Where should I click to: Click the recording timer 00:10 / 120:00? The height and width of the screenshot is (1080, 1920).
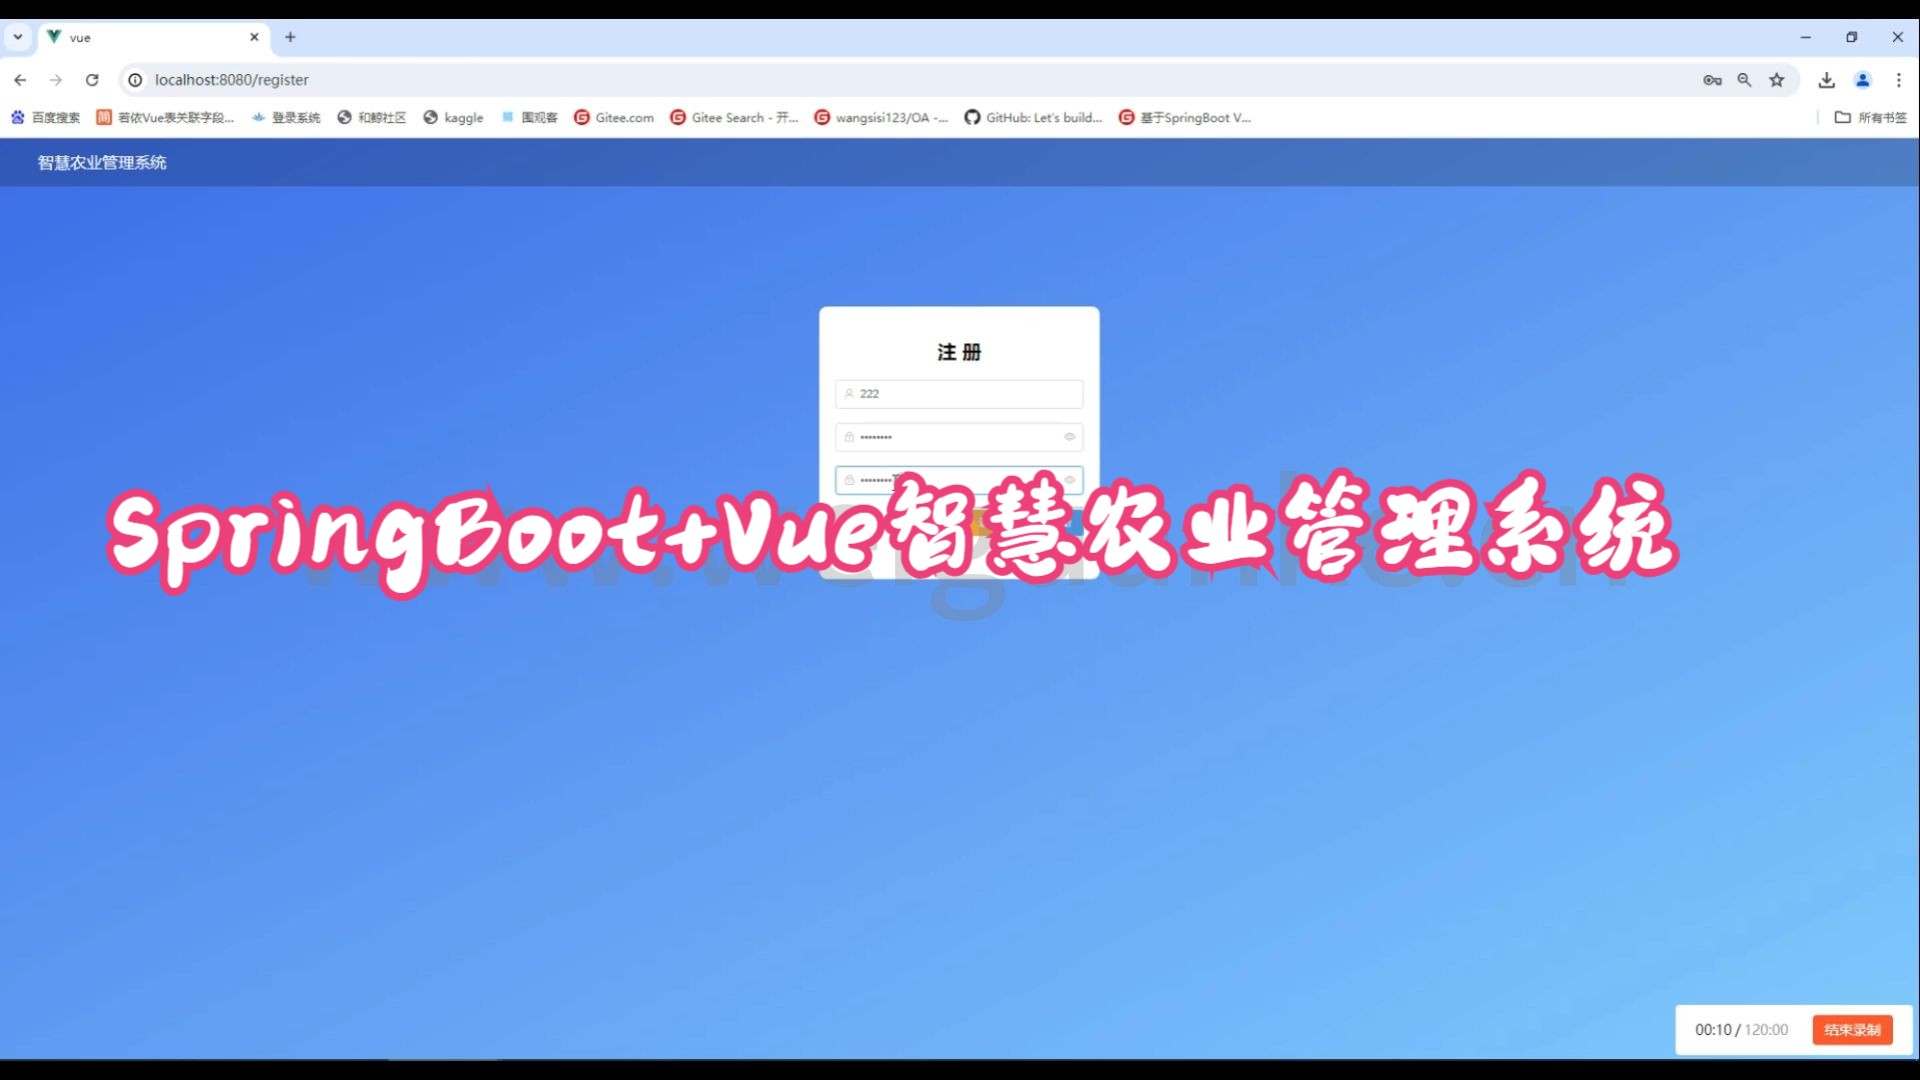pyautogui.click(x=1741, y=1030)
